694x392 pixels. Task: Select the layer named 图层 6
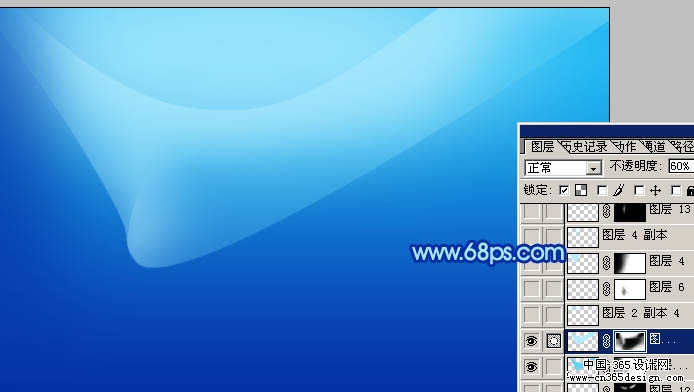point(667,287)
